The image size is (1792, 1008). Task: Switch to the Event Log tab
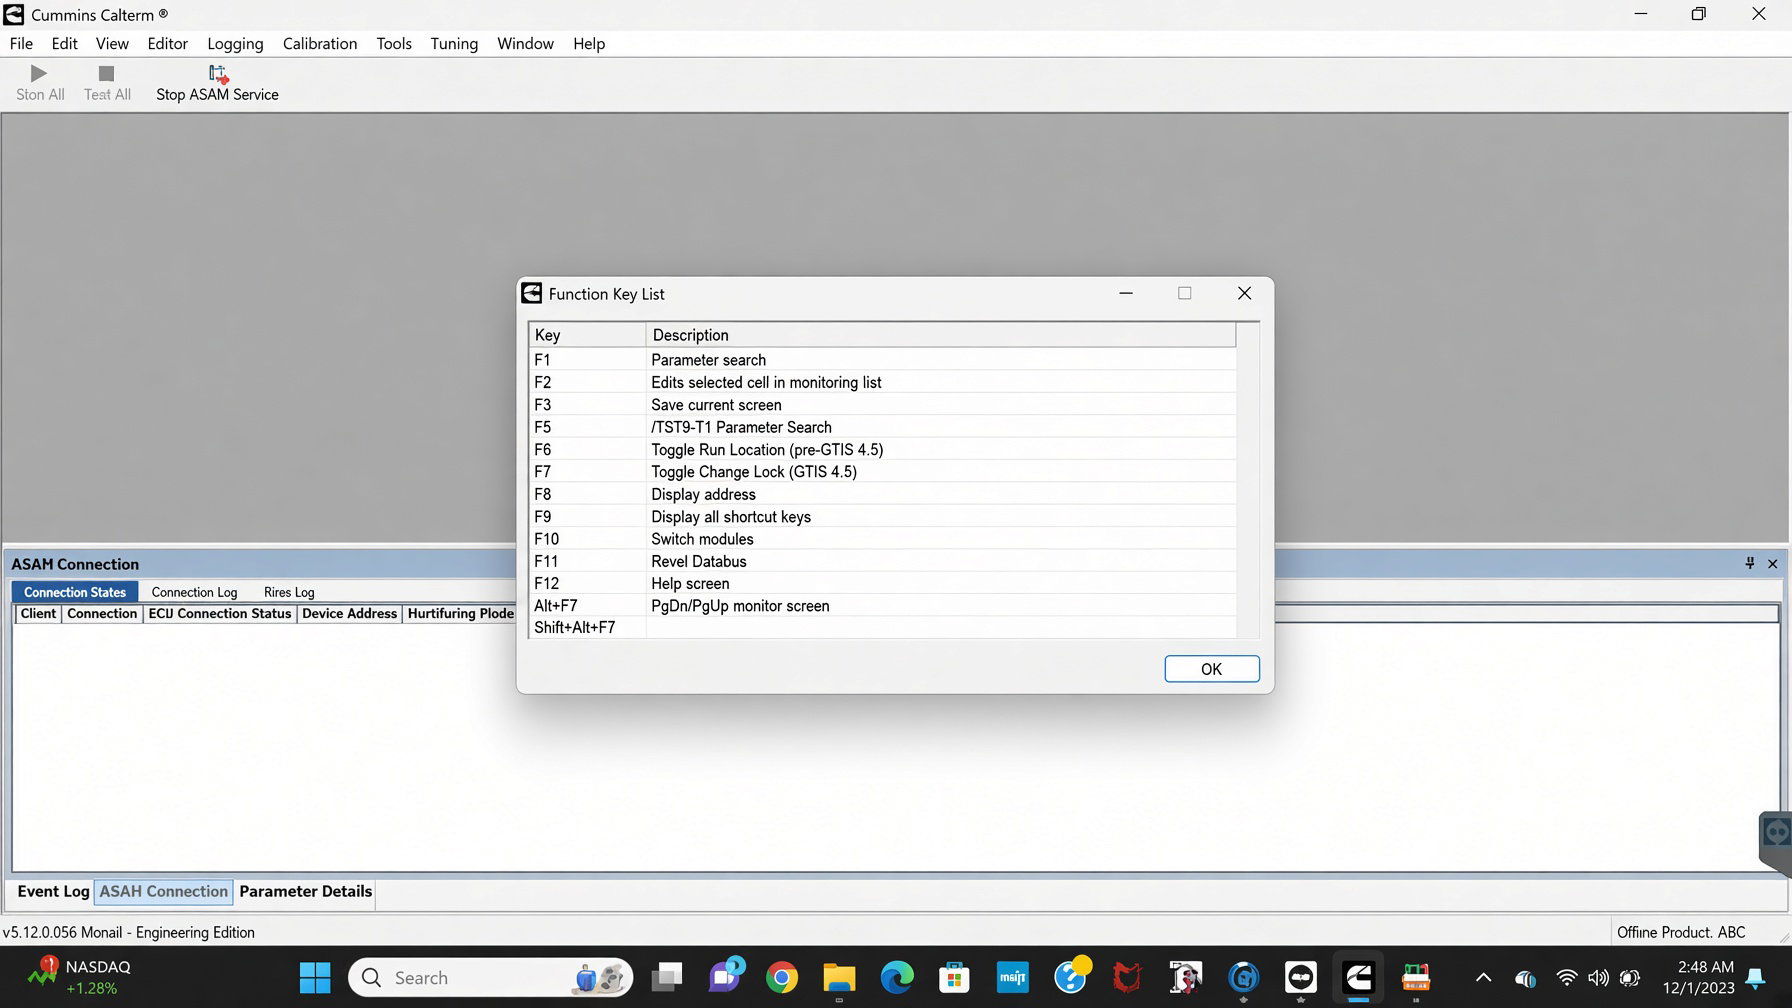[x=53, y=891]
